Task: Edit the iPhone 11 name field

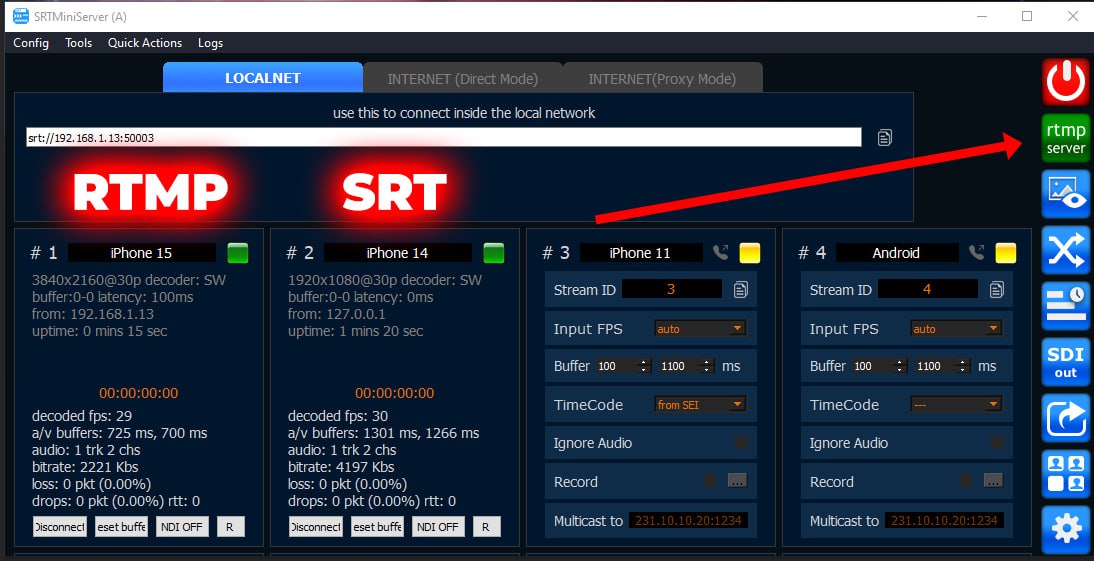Action: click(x=640, y=253)
